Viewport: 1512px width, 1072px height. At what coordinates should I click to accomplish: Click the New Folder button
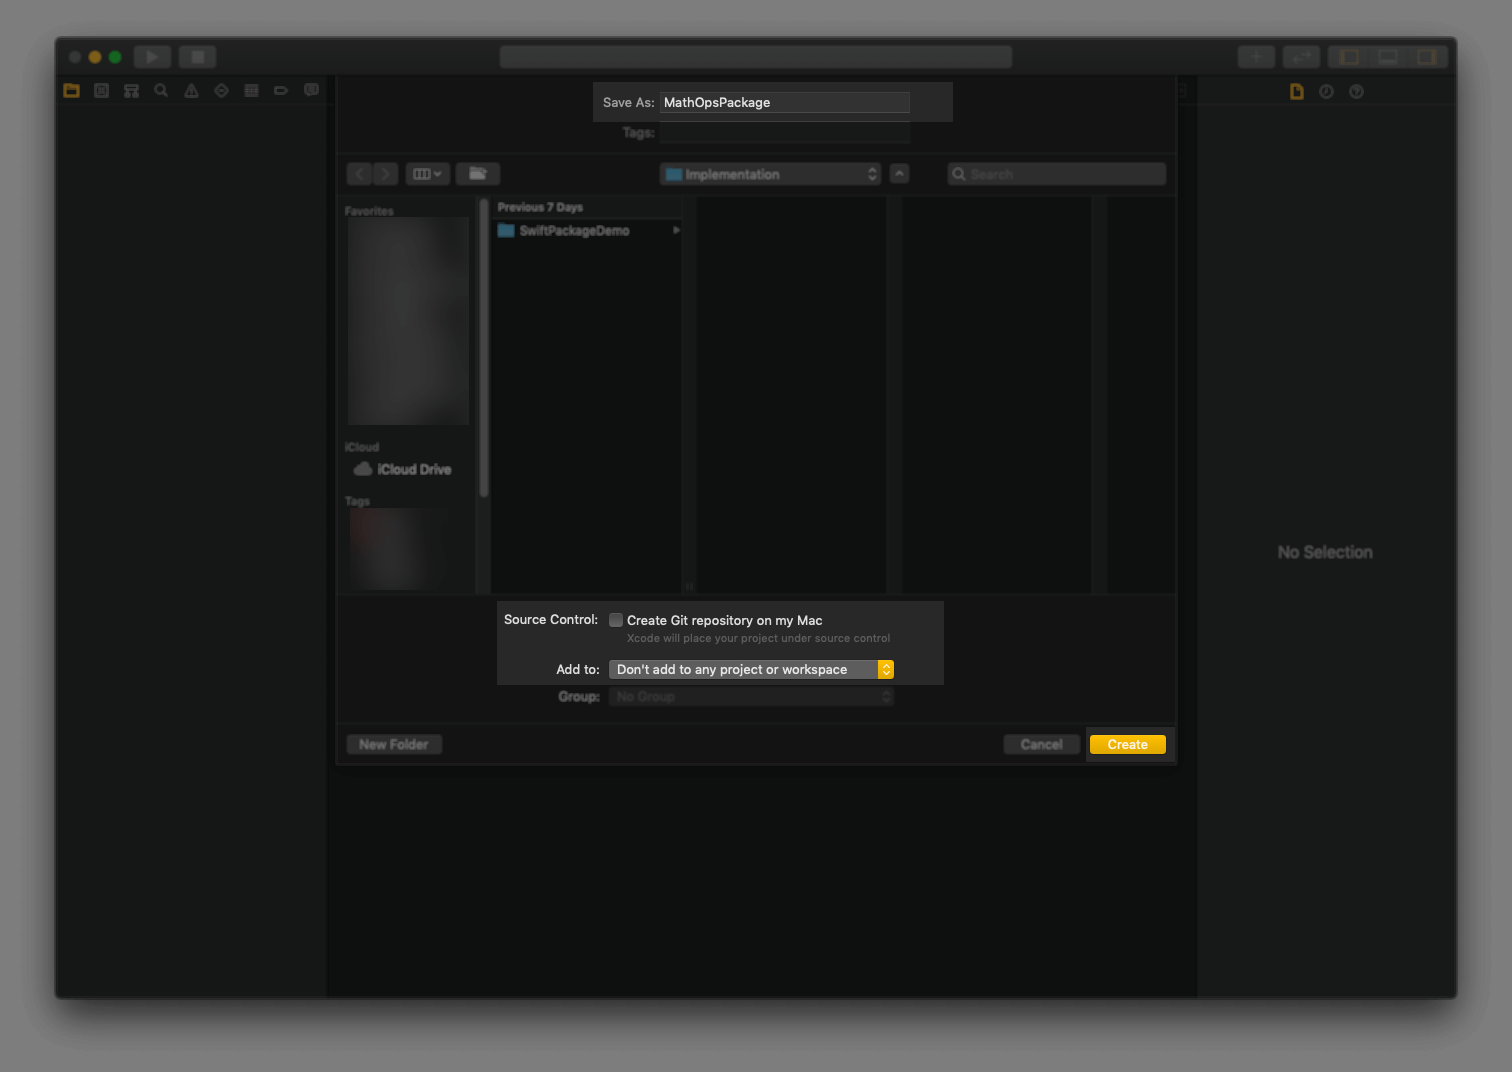pos(393,745)
